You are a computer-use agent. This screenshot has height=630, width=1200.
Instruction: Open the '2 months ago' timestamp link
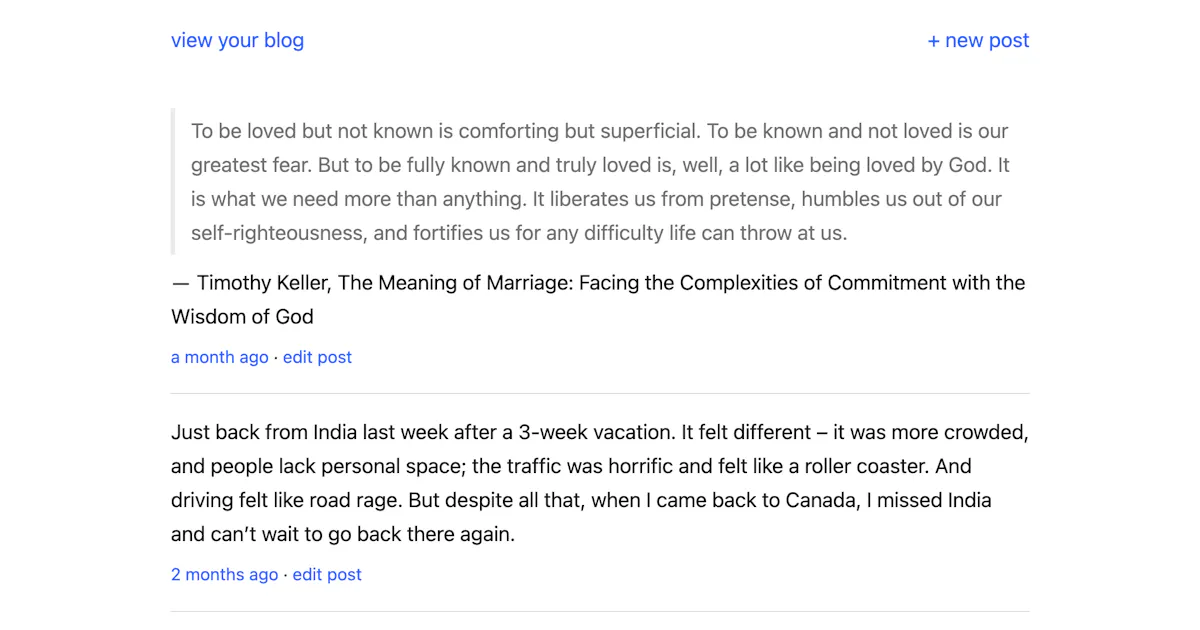(x=224, y=574)
